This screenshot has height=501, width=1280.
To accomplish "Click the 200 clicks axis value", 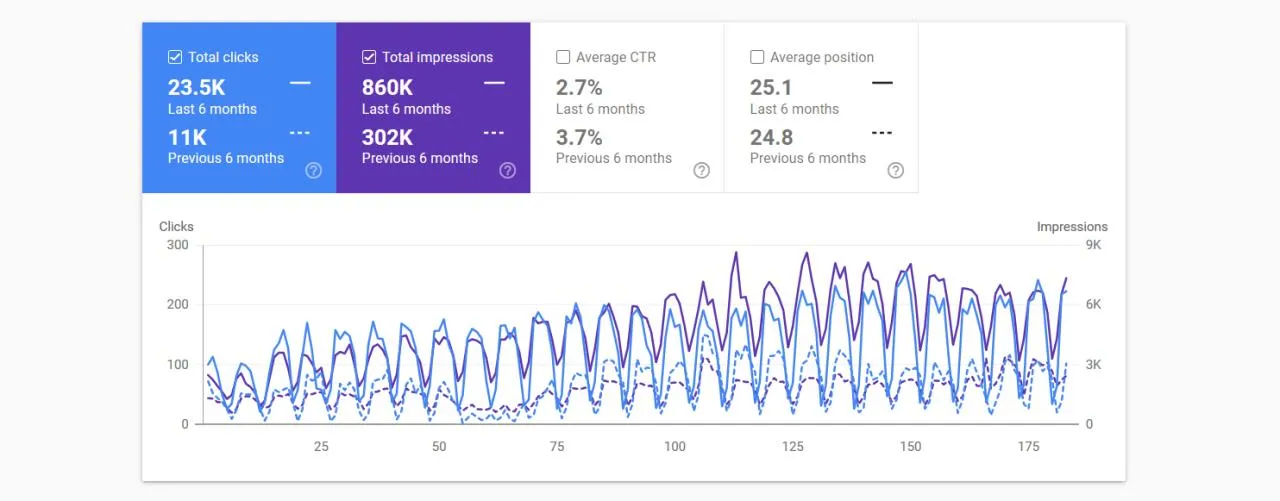I will point(177,305).
